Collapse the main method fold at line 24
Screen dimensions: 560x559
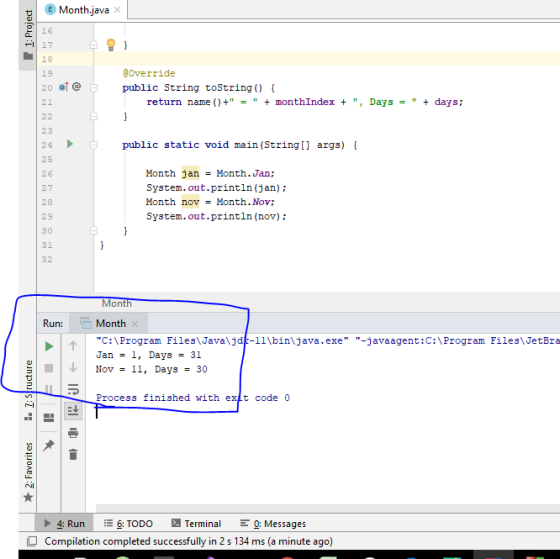(x=94, y=145)
